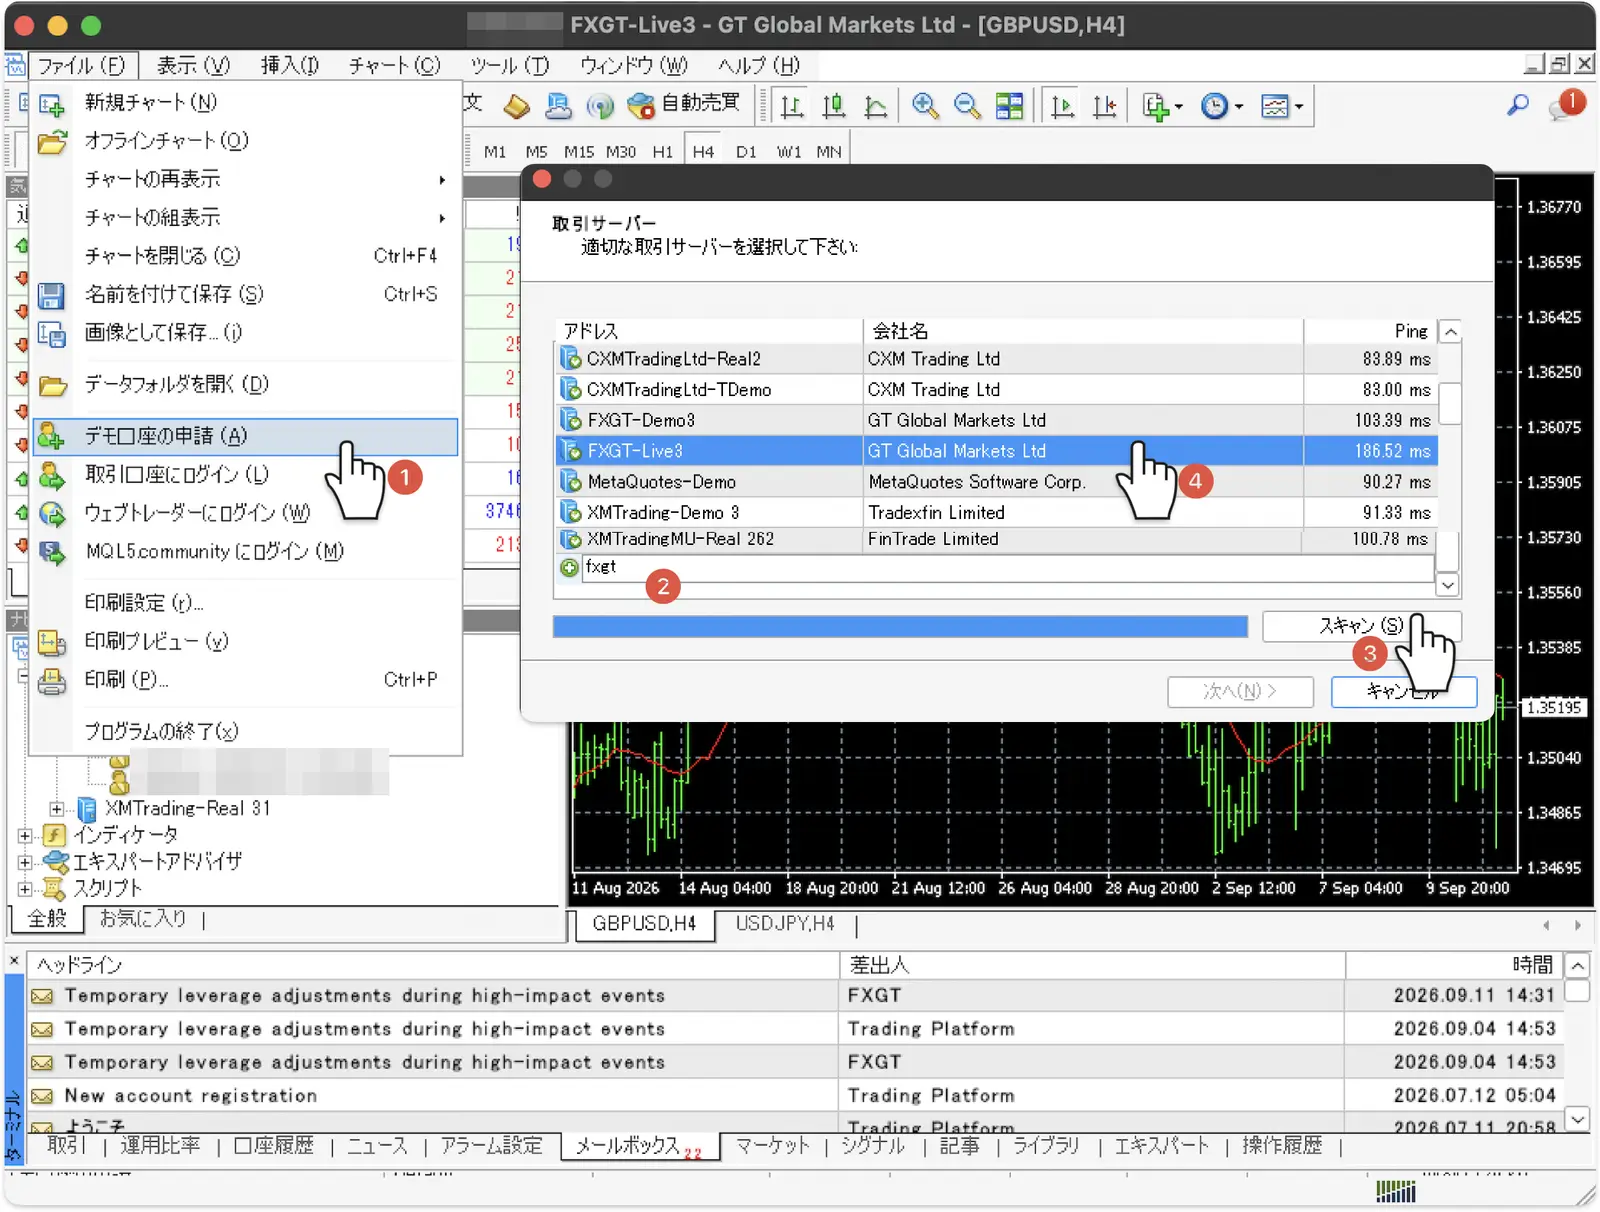The image size is (1600, 1212).
Task: Select the W1 timeframe button
Action: 788,152
